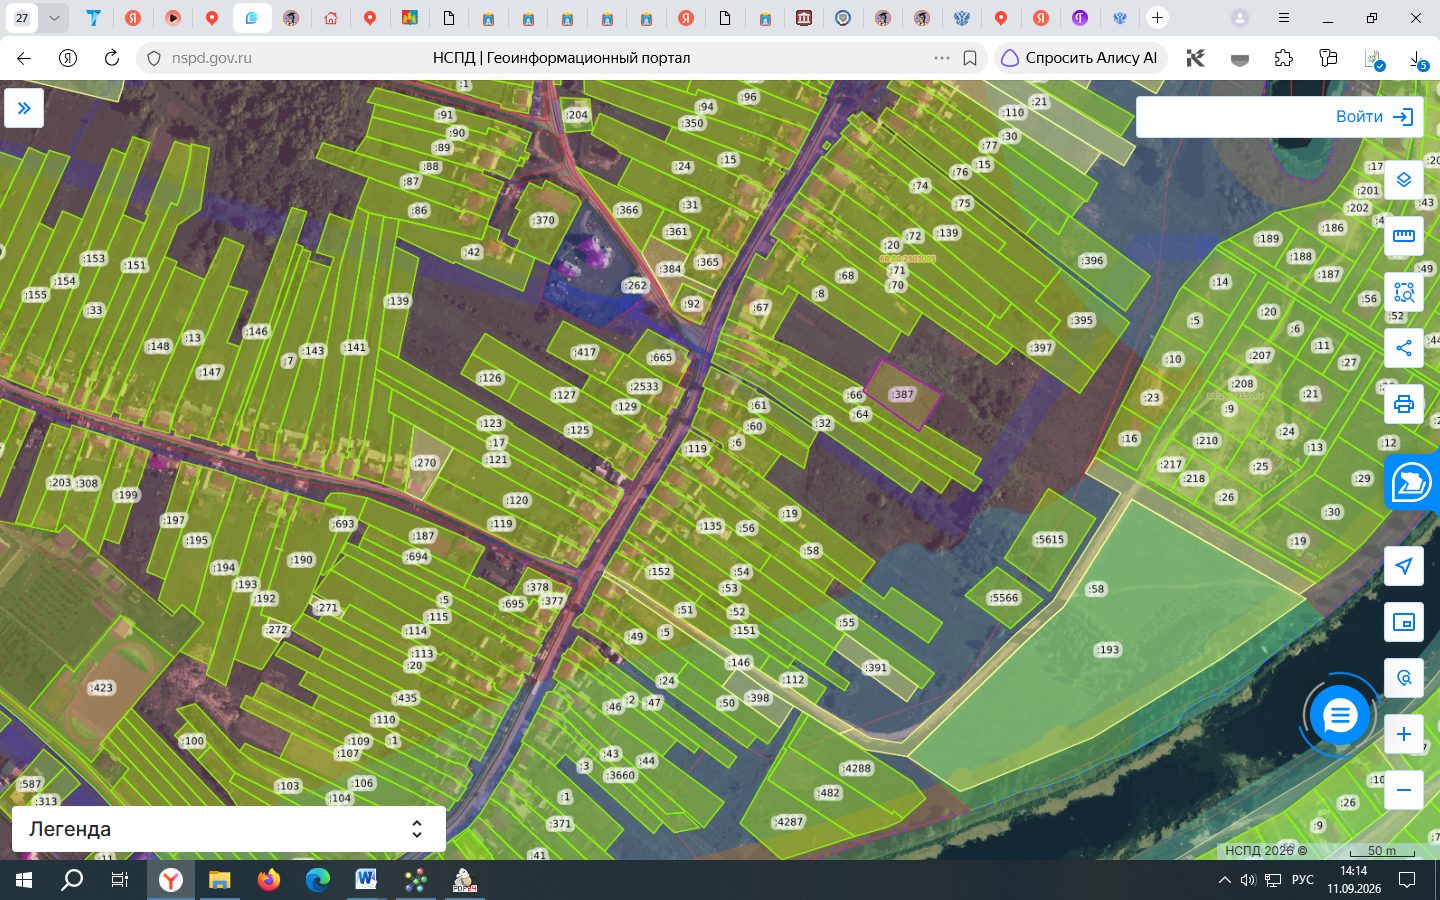The width and height of the screenshot is (1440, 900).
Task: Show hidden system tray icons
Action: [1224, 880]
